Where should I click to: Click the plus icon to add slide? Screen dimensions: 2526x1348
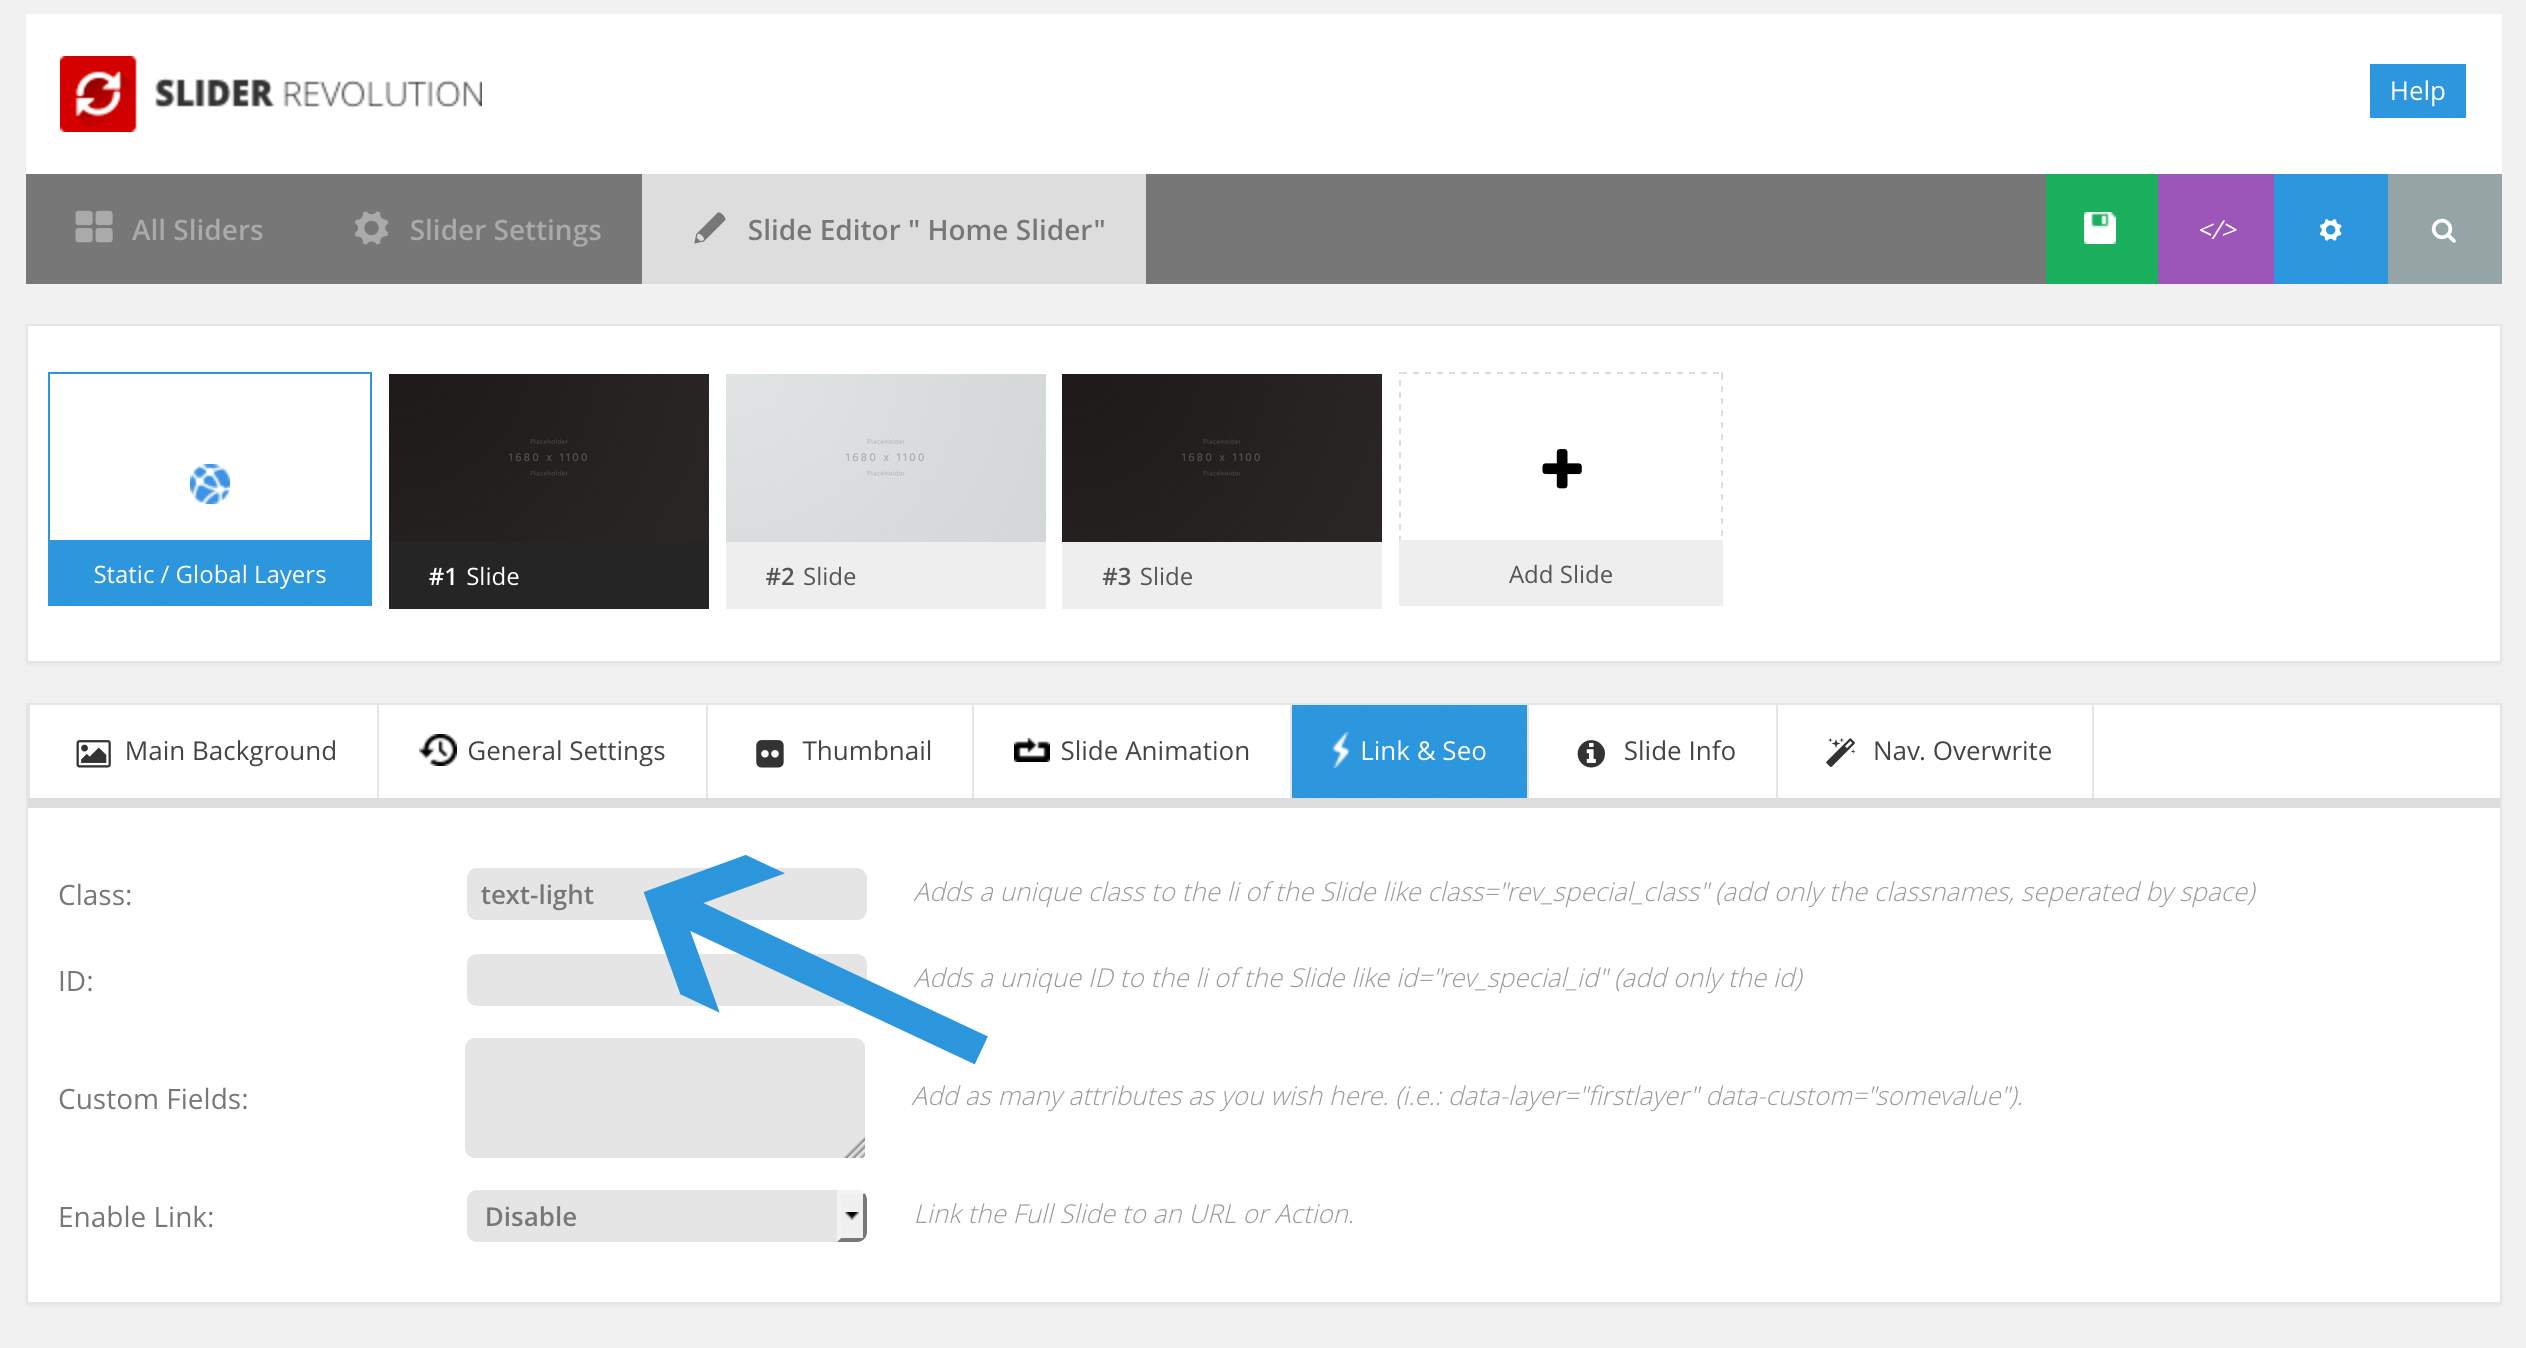1561,469
